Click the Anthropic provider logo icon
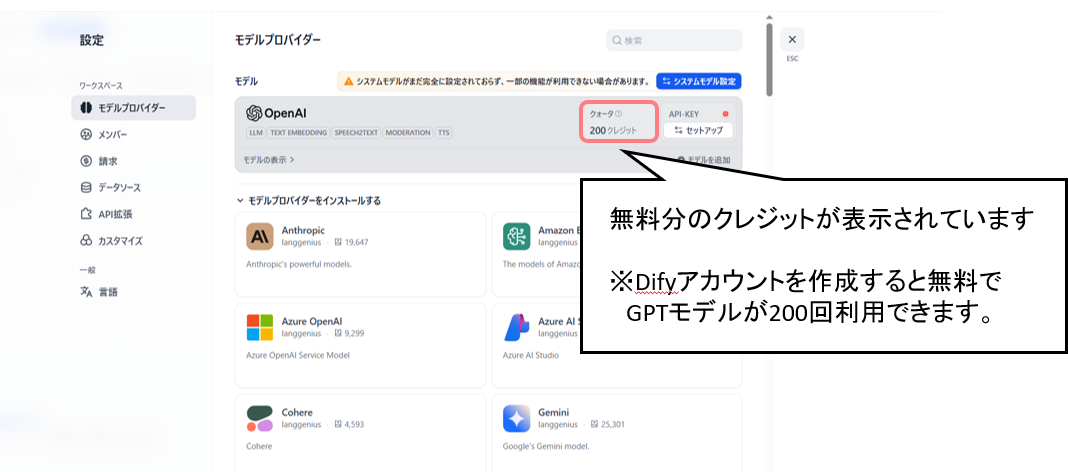This screenshot has height=472, width=1068. point(260,236)
